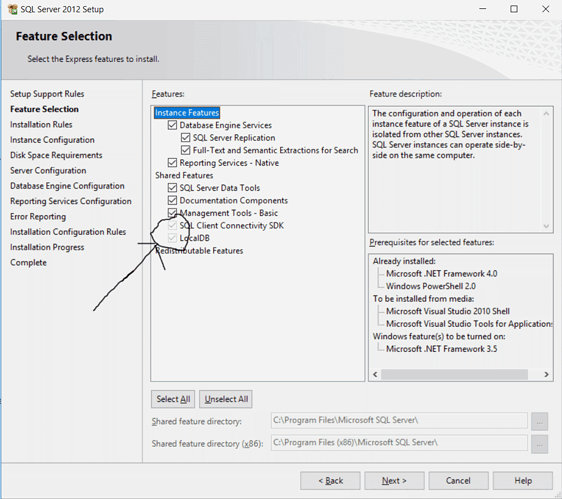Click right arrow of prerequisites horizontal scrollbar
The width and height of the screenshot is (562, 499).
[x=546, y=374]
